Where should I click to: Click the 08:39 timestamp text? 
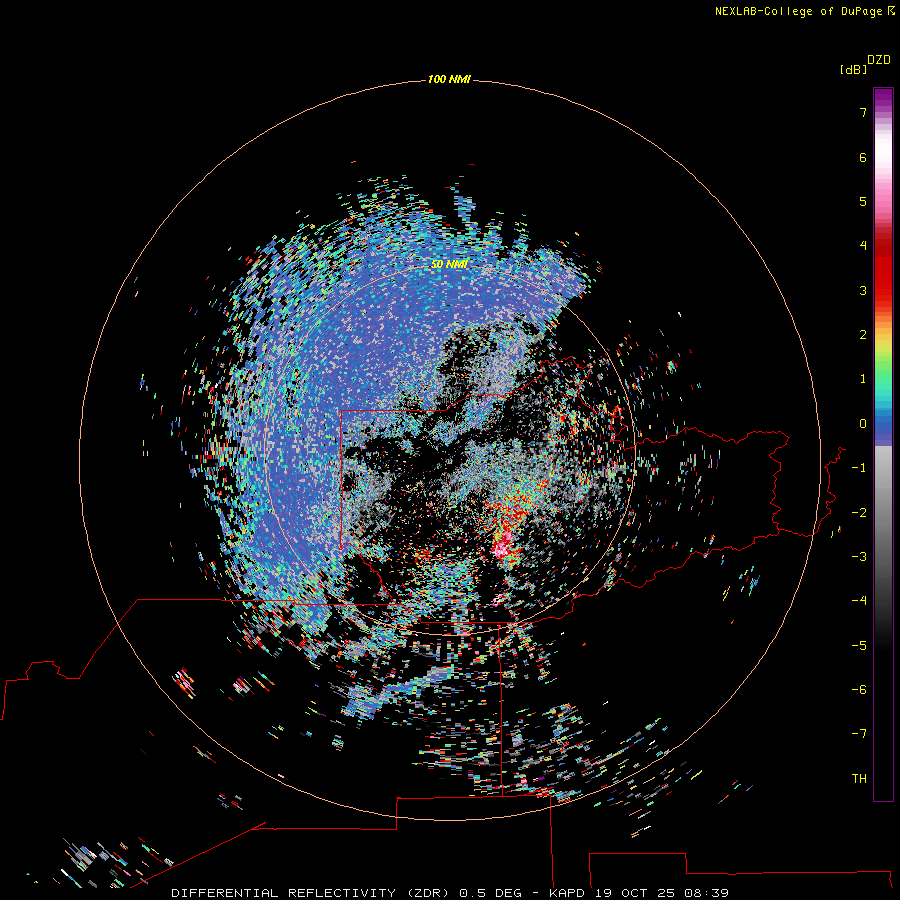pyautogui.click(x=707, y=893)
